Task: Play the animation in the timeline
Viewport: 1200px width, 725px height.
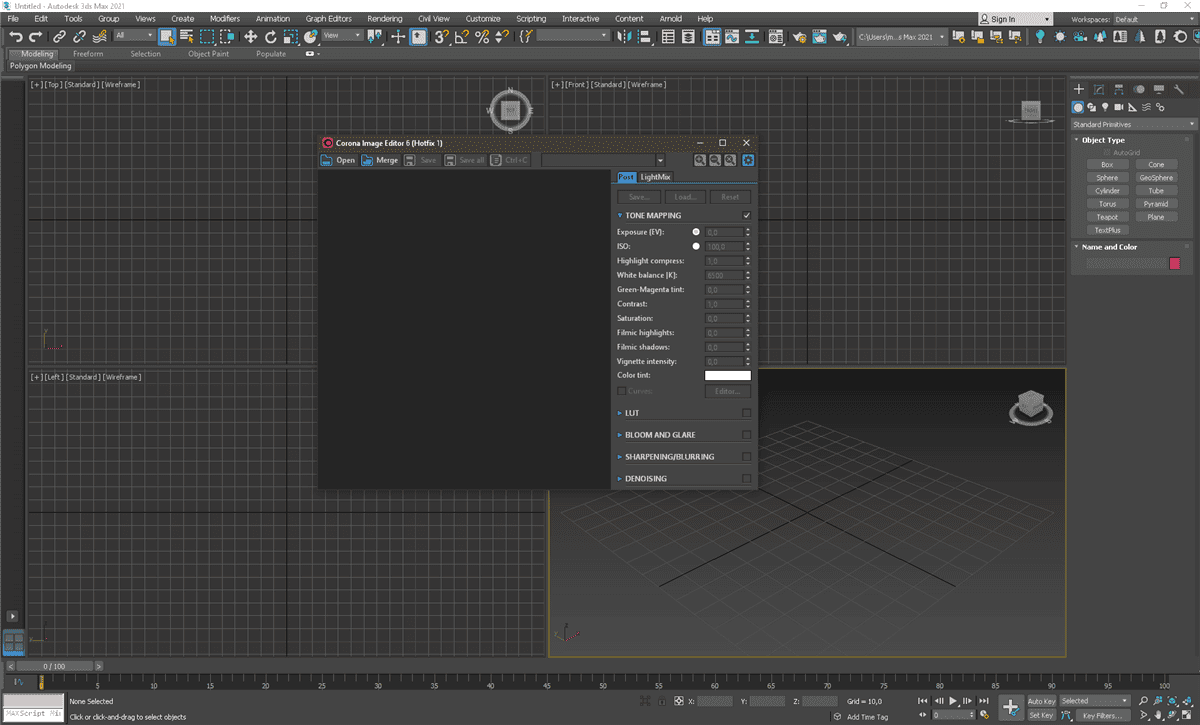Action: coord(953,701)
